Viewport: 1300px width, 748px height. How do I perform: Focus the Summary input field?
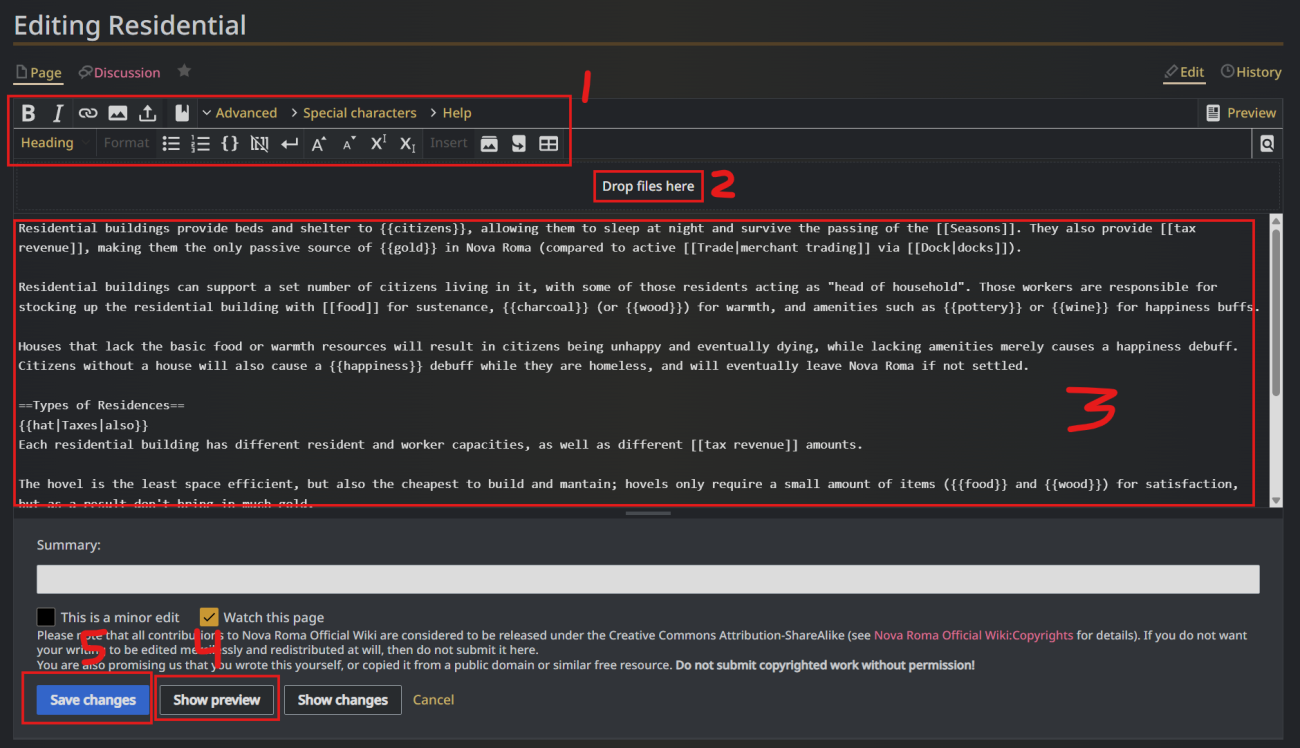pyautogui.click(x=648, y=579)
